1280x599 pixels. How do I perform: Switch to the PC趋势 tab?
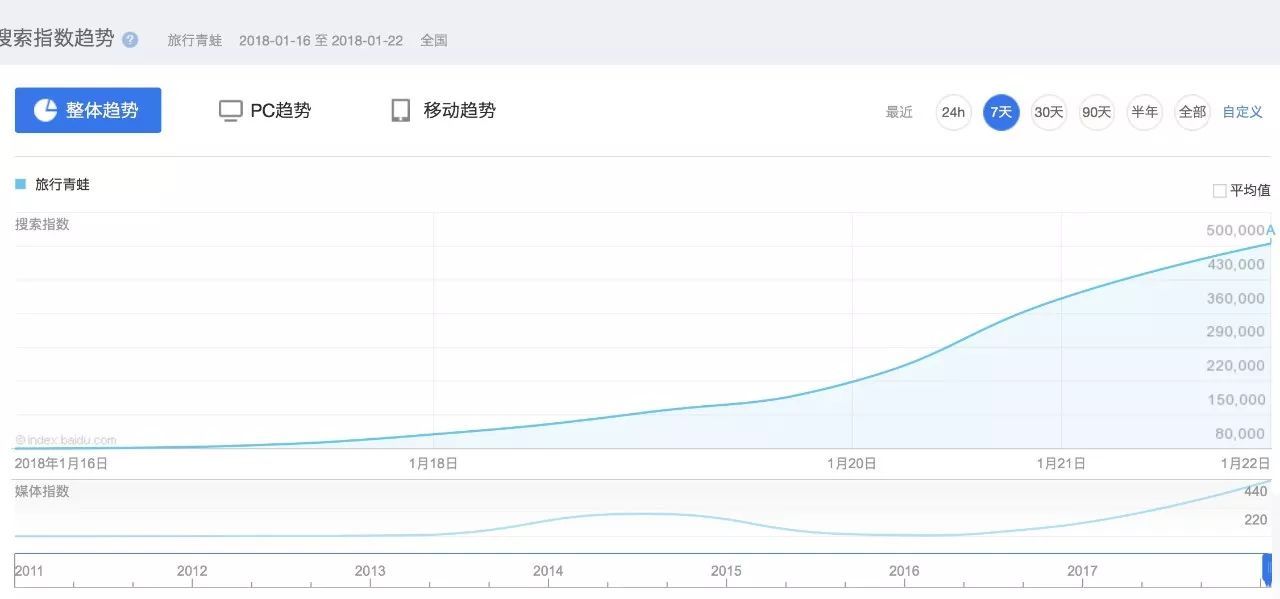[x=265, y=110]
